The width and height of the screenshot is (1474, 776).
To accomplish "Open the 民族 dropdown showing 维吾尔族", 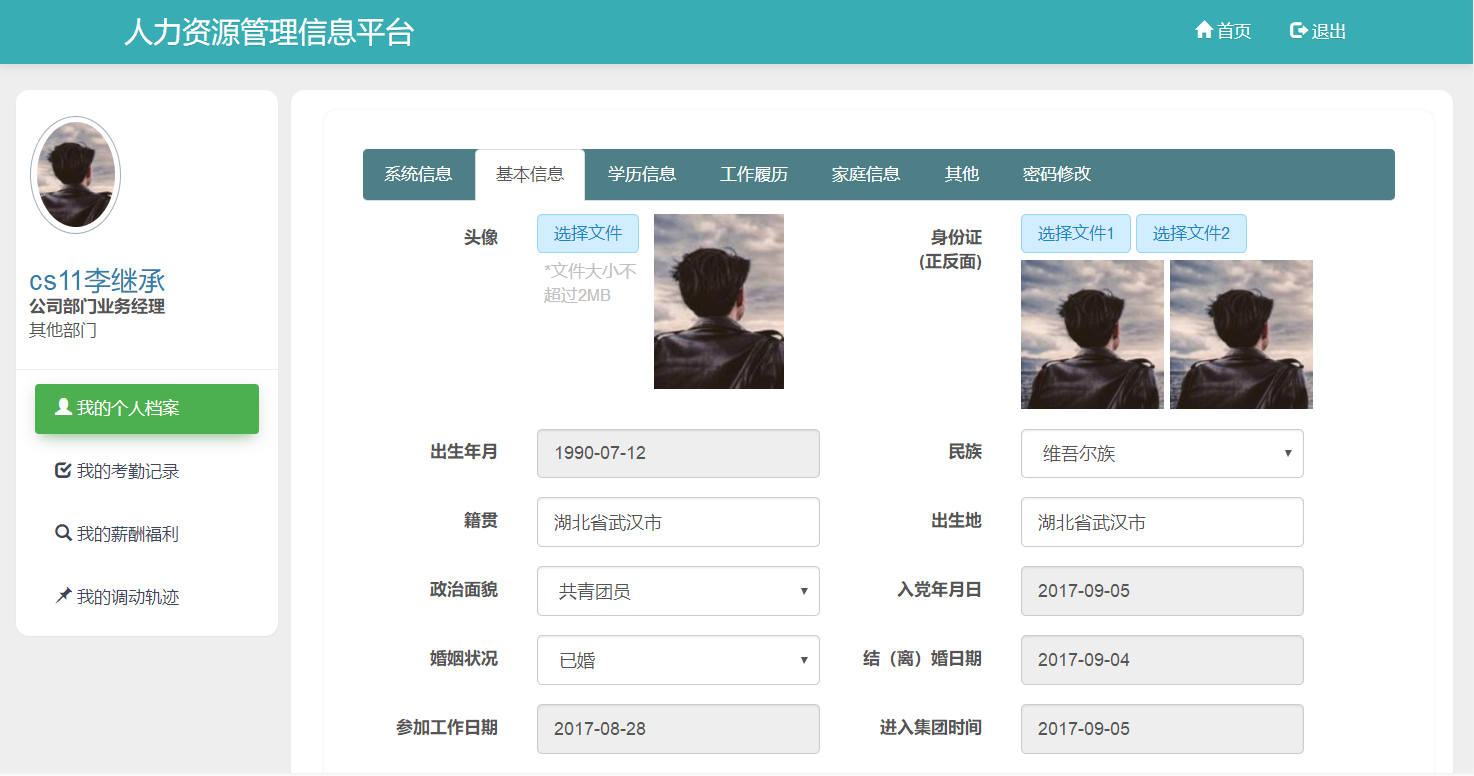I will click(x=1161, y=454).
